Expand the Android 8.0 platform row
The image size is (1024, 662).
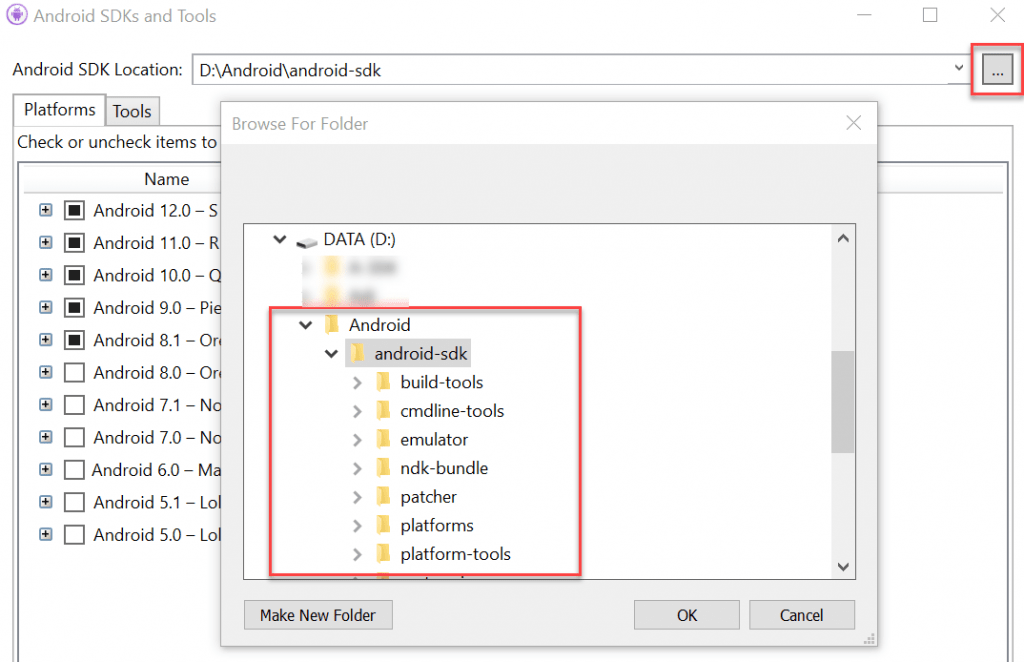(45, 372)
